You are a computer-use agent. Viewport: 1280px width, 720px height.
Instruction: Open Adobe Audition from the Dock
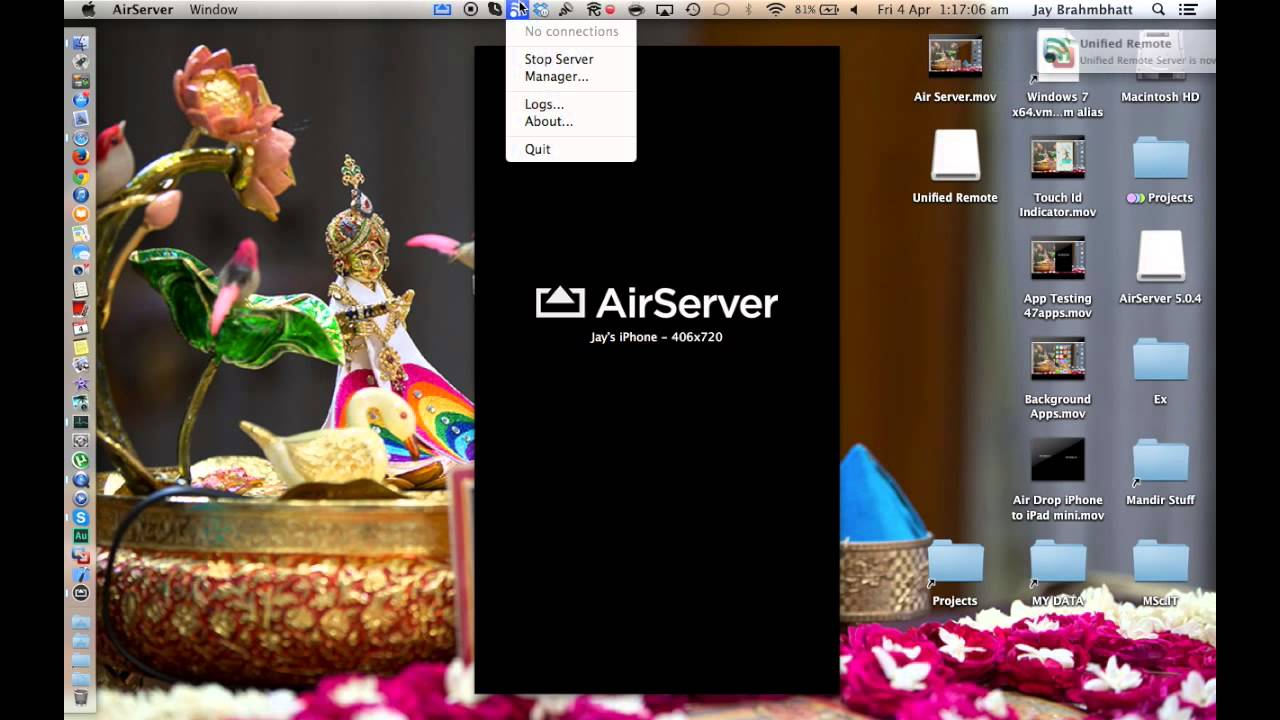click(81, 536)
